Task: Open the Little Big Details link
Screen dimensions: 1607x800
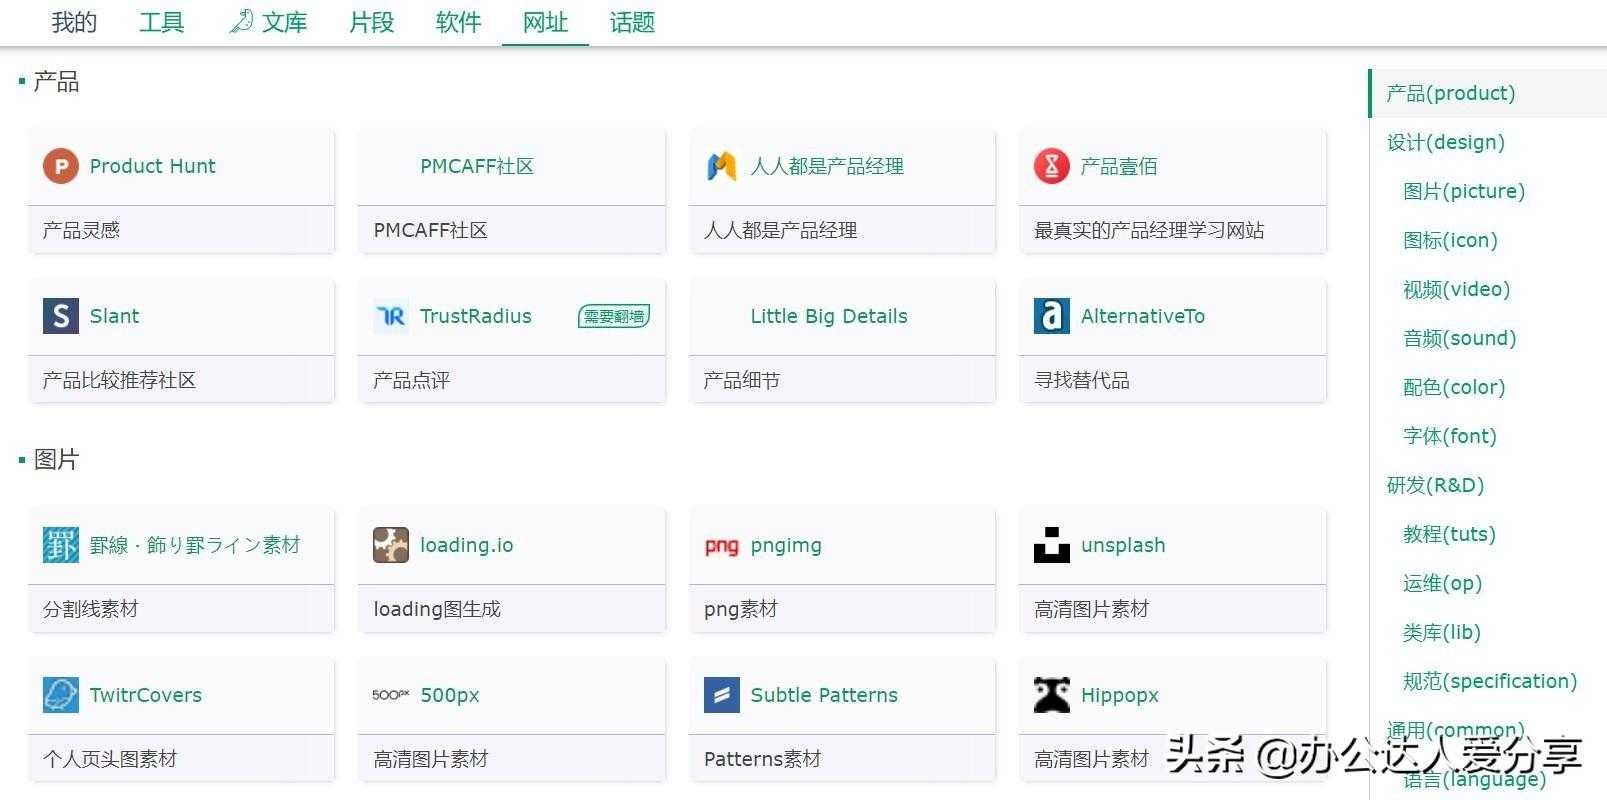Action: coord(829,316)
